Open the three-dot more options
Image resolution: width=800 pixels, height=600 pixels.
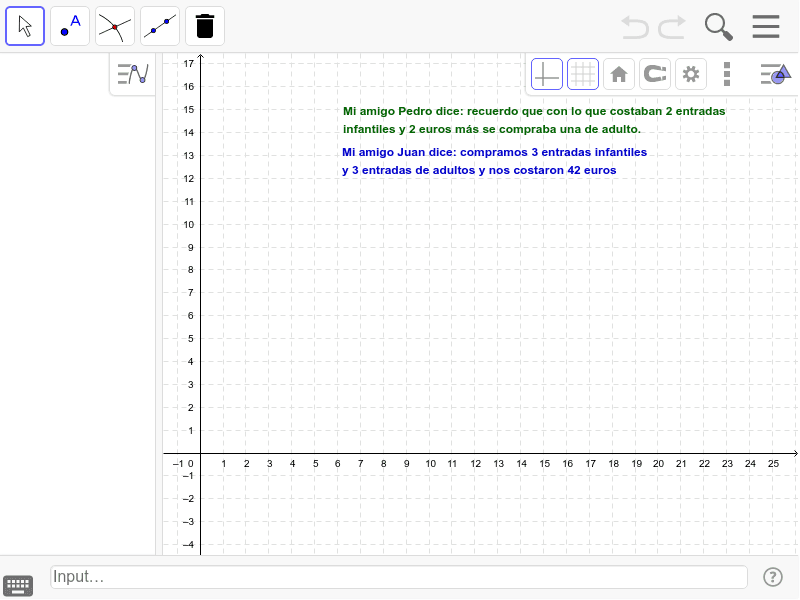(727, 74)
